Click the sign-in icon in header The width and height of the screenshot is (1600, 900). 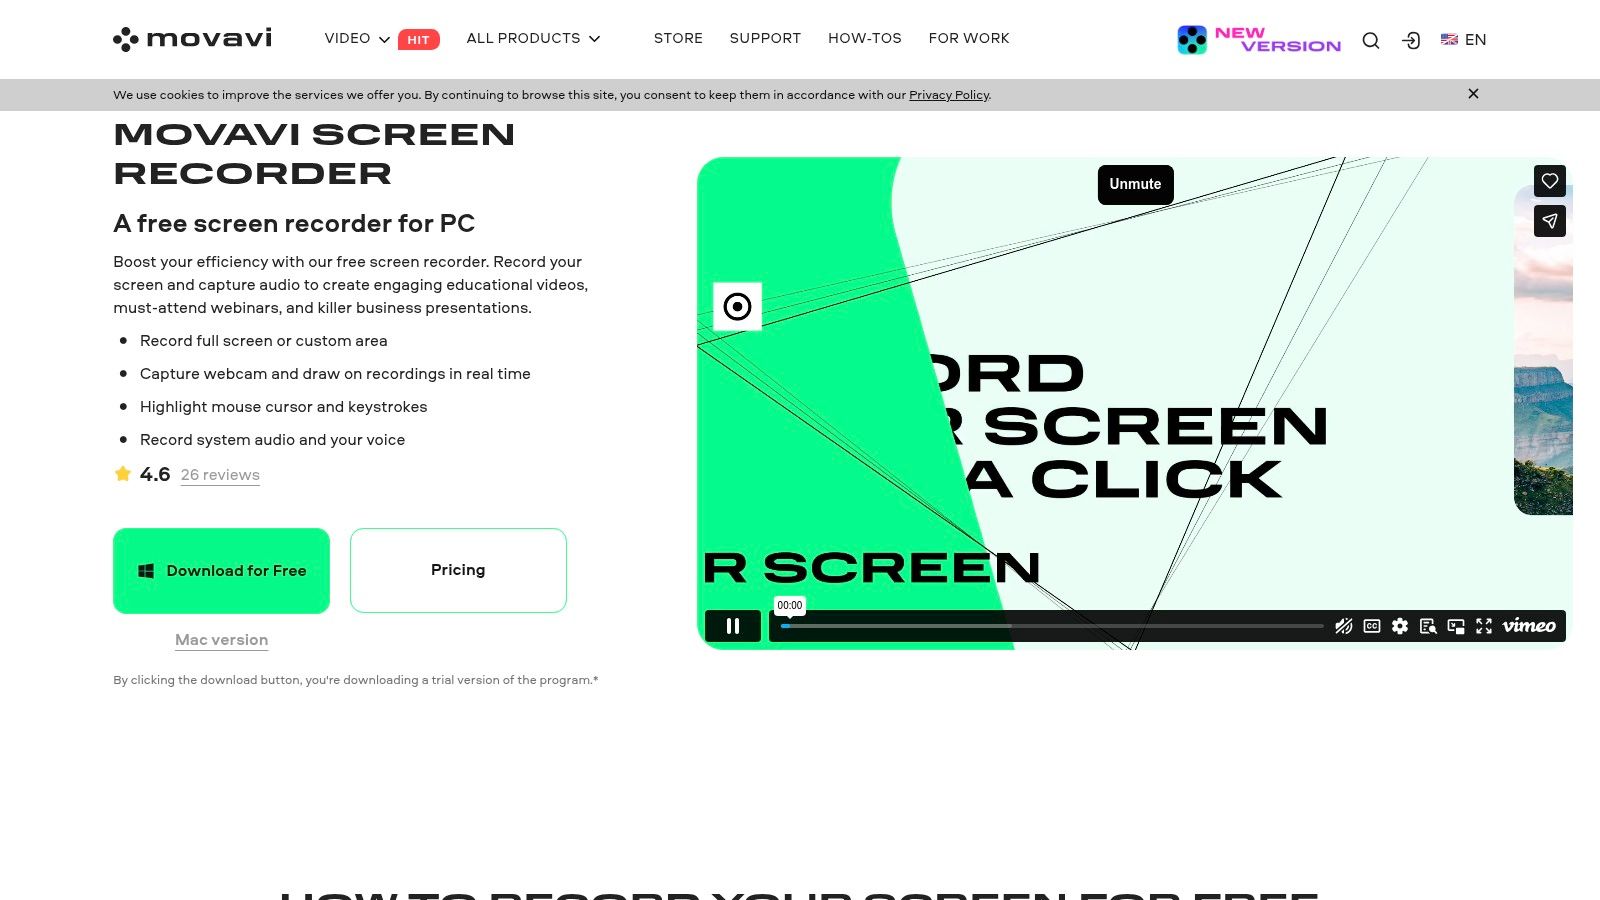coord(1411,40)
